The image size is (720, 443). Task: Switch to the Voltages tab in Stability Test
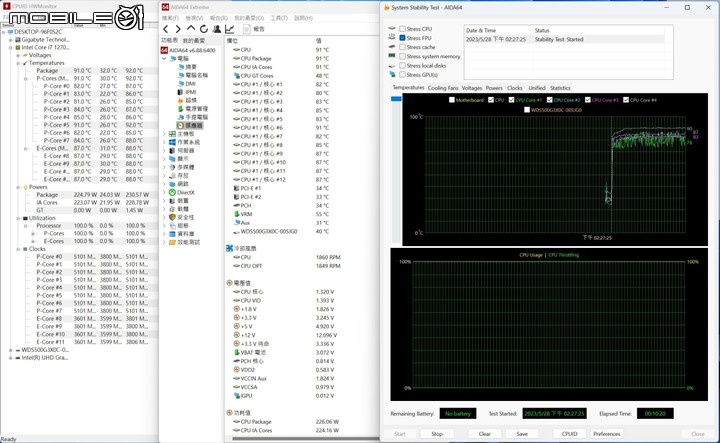(472, 88)
